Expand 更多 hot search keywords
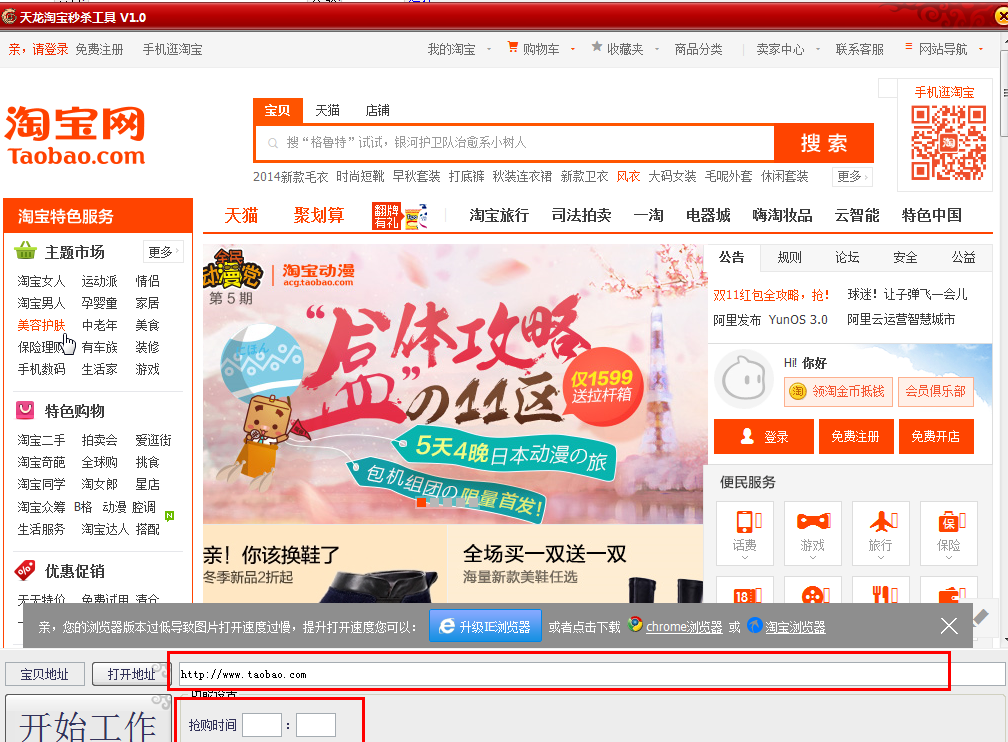Screen dimensions: 1008x742 852,176
